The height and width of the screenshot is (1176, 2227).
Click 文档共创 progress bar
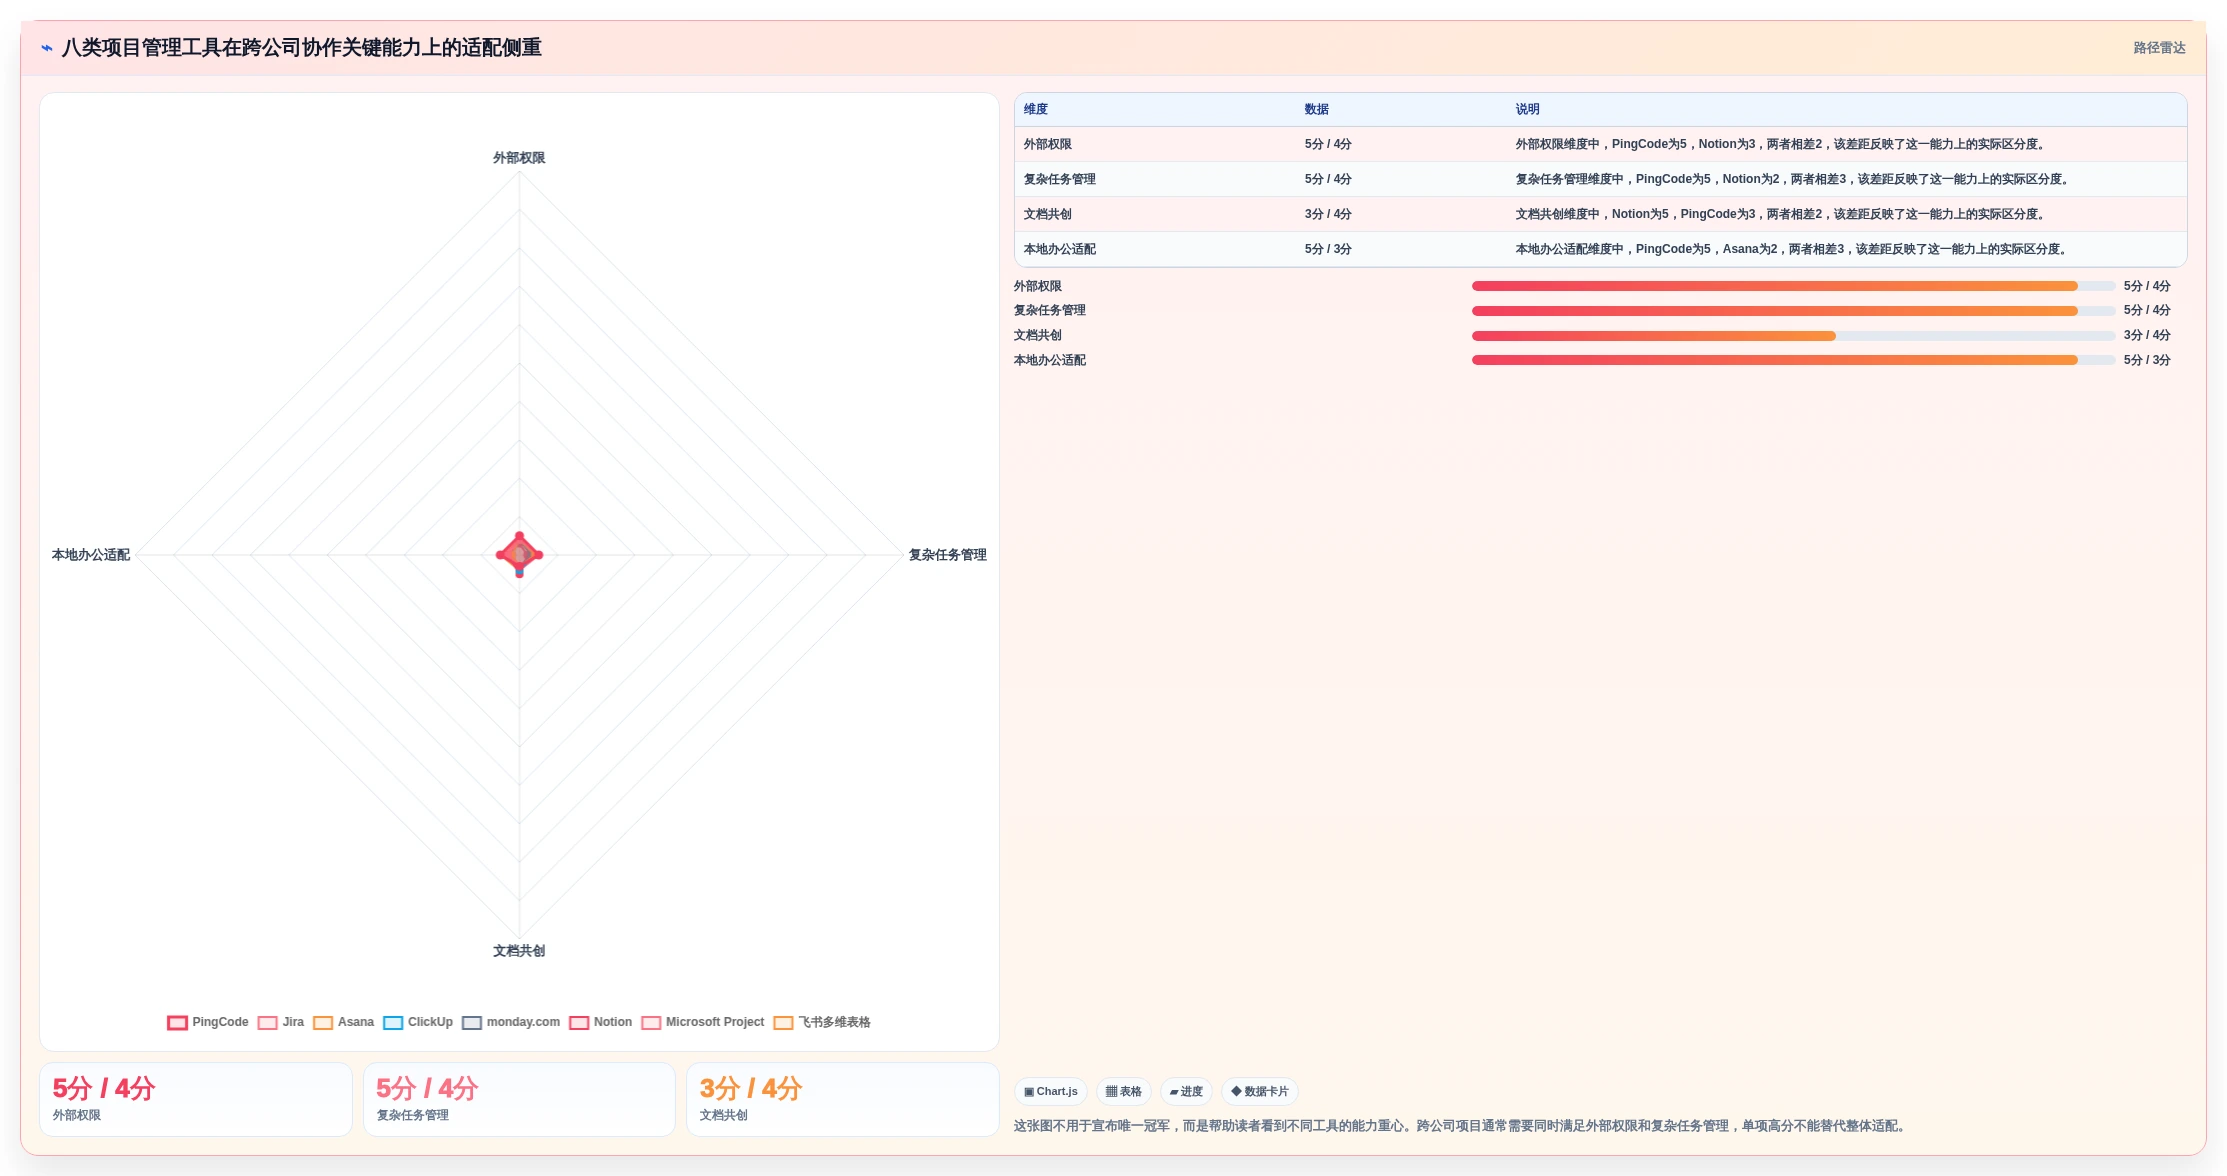1793,336
